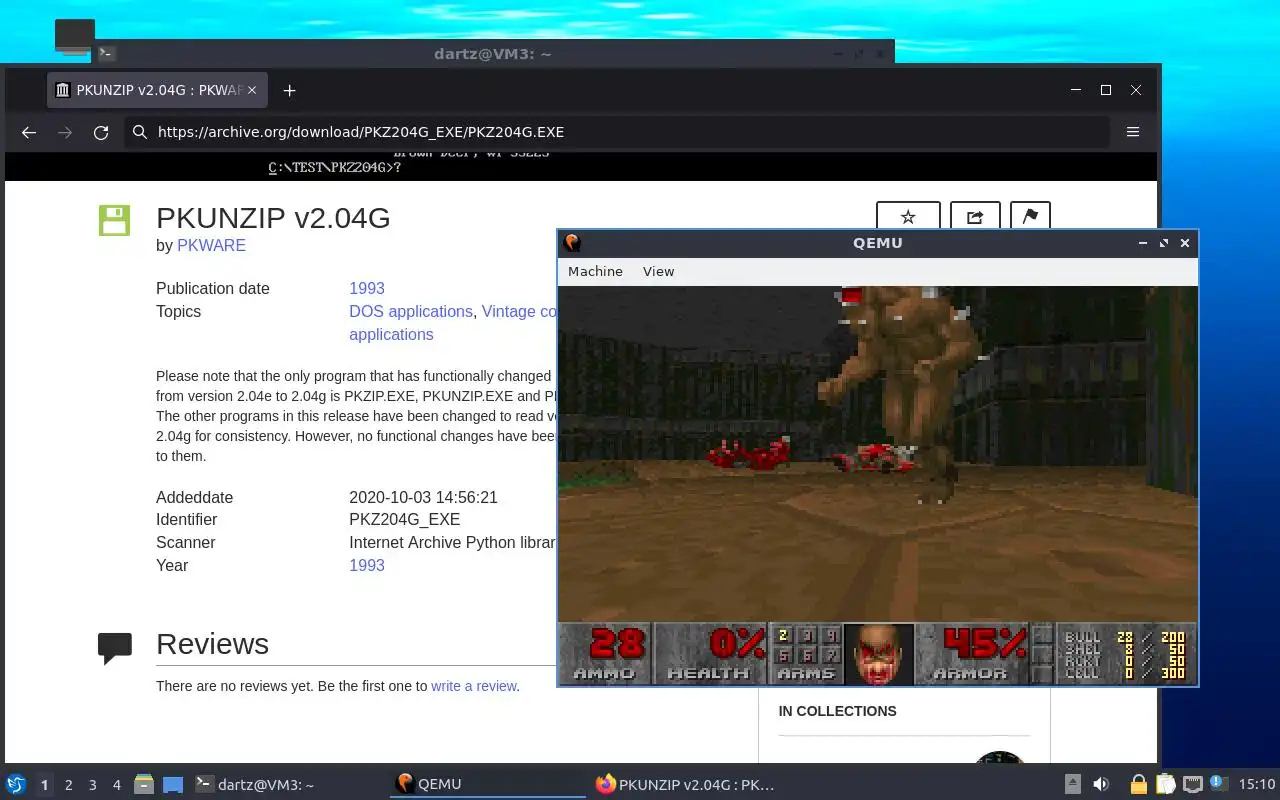Click the Reviews speech bubble icon
This screenshot has width=1280, height=800.
(115, 648)
